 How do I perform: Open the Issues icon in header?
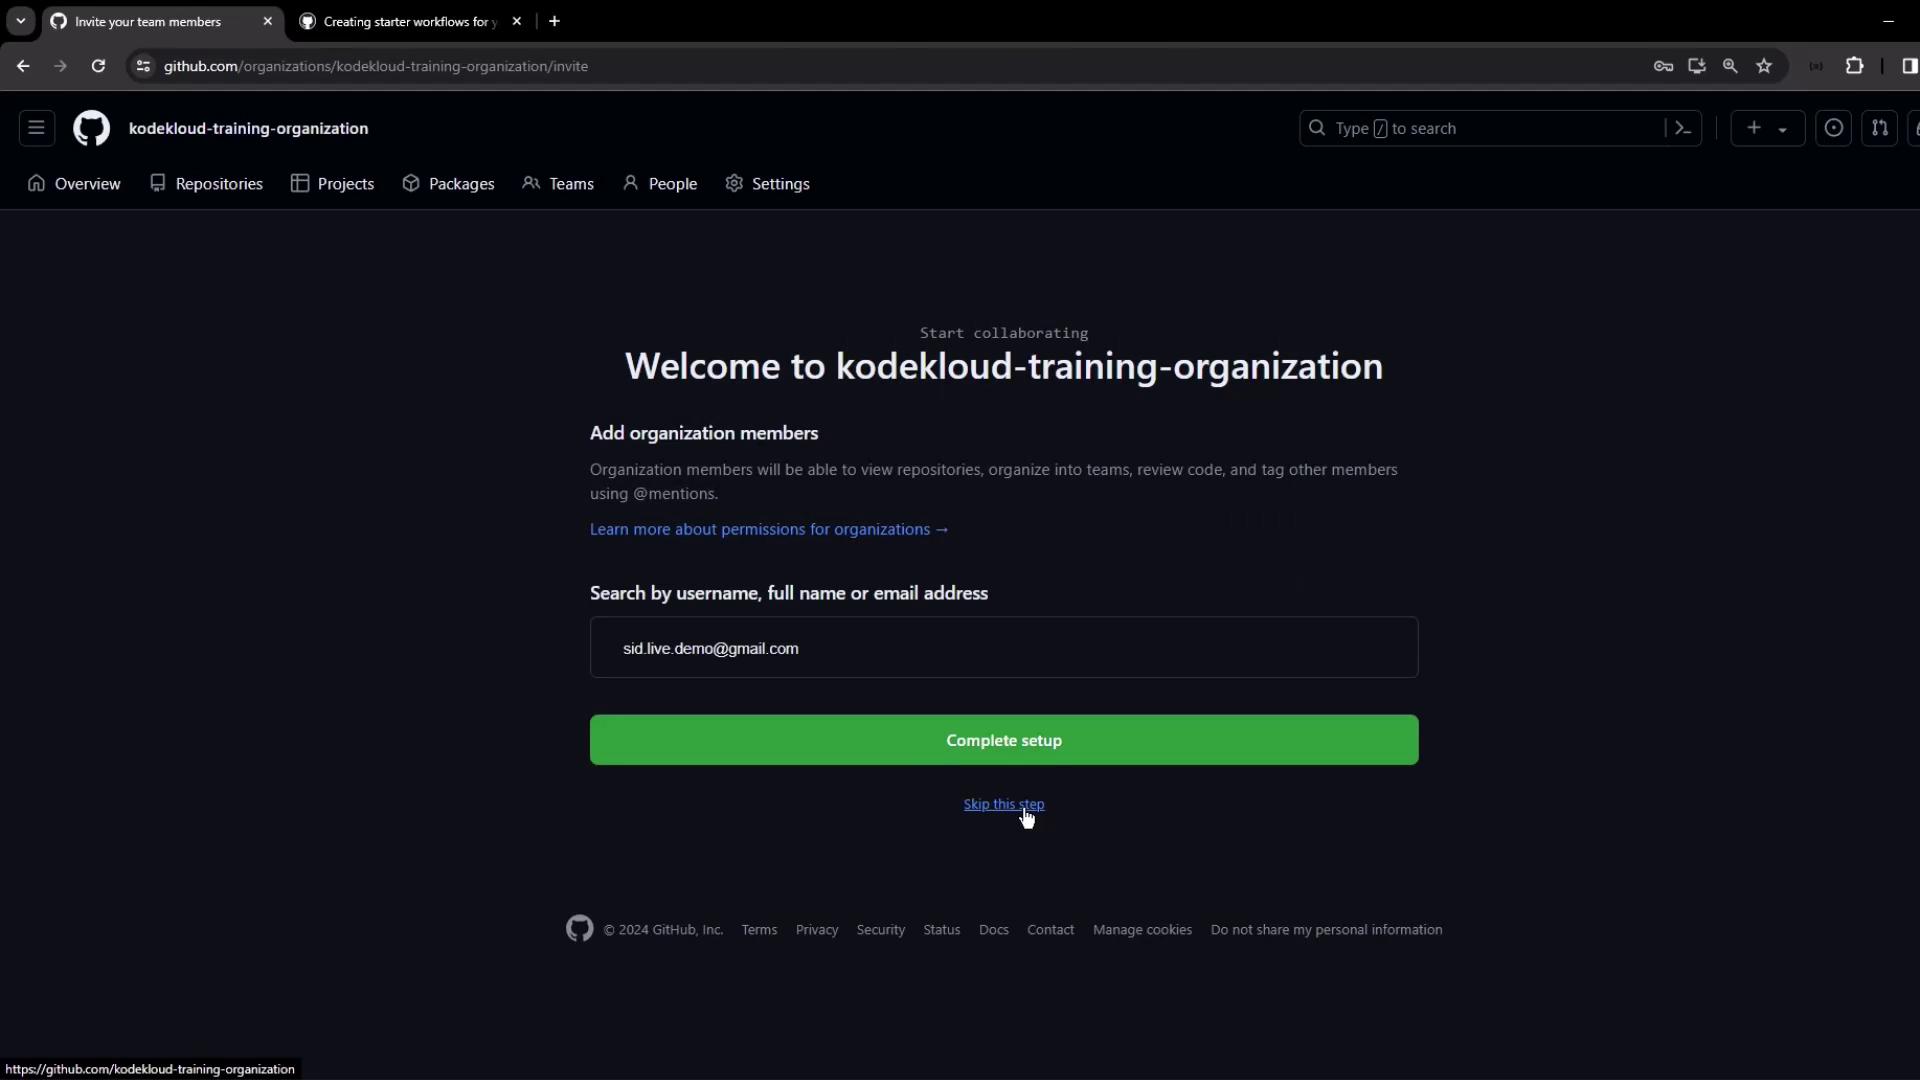1833,128
